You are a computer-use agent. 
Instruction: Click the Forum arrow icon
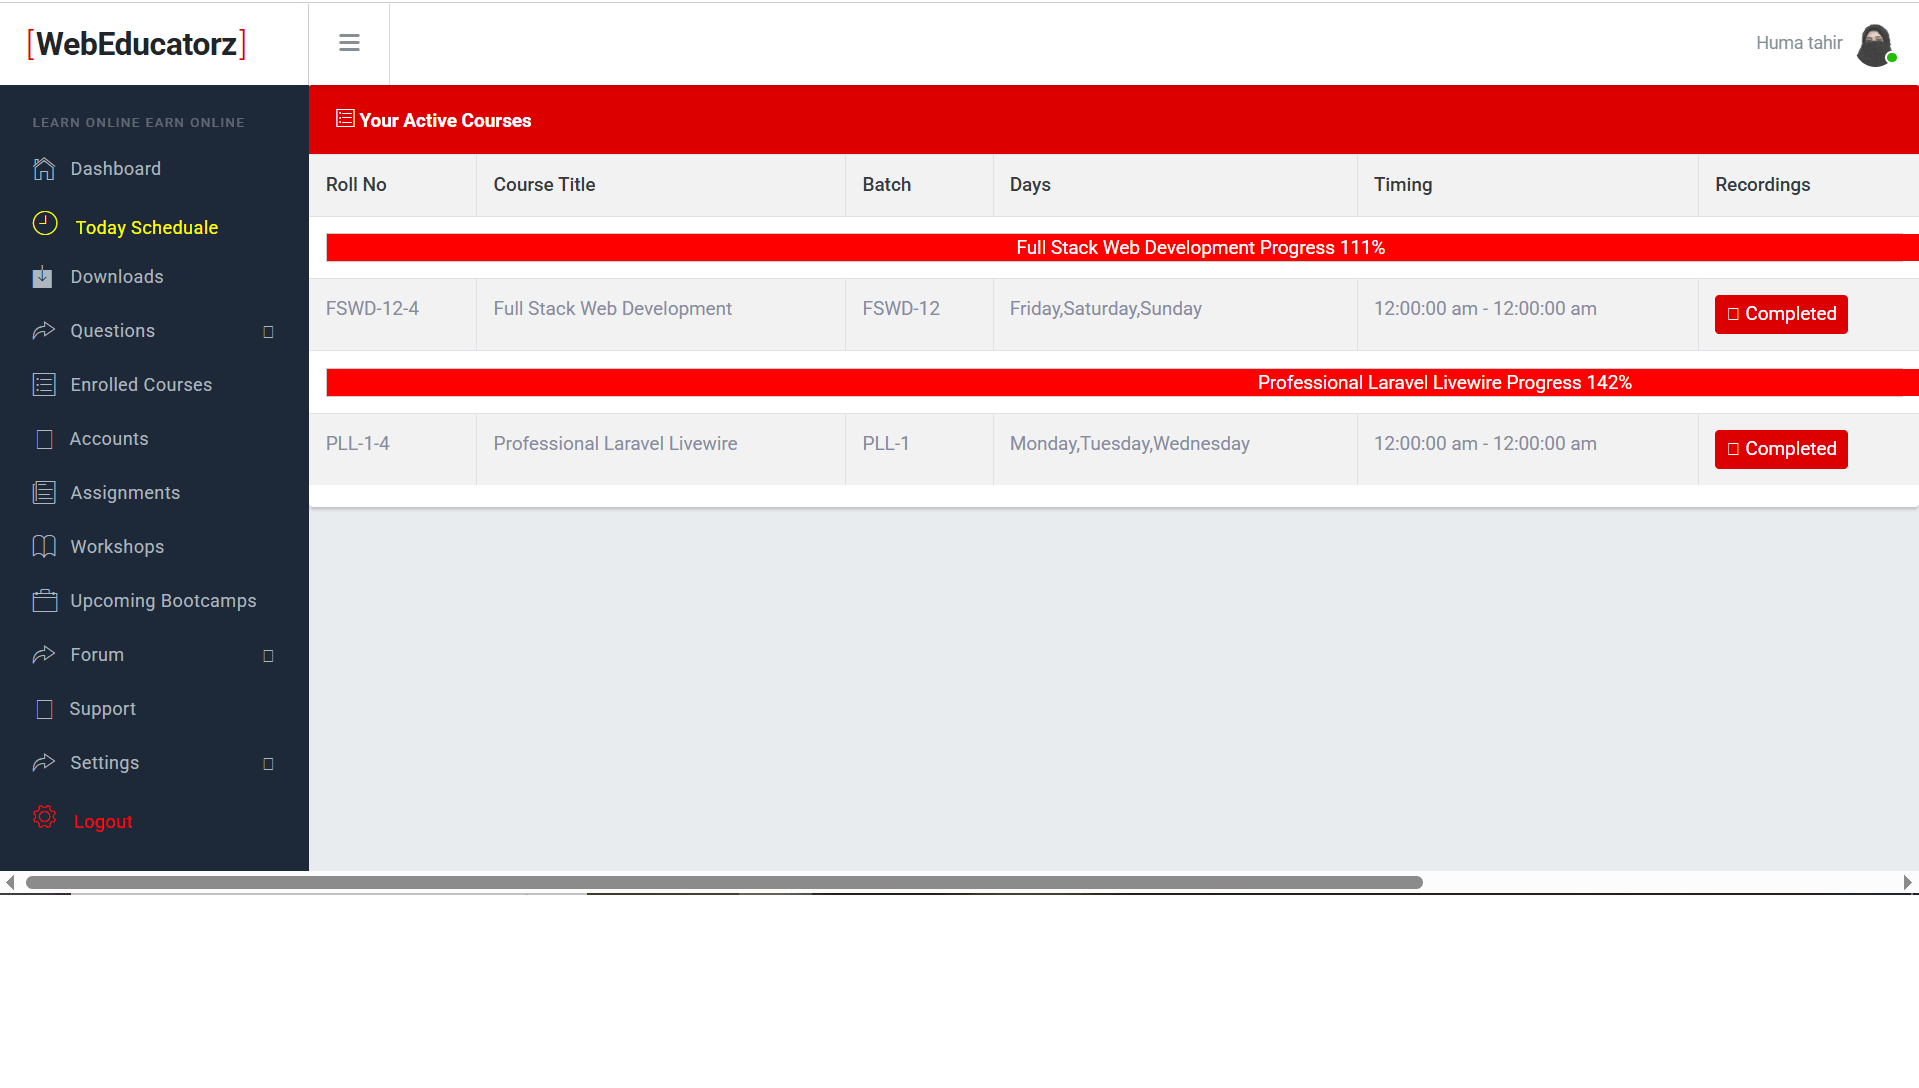click(x=44, y=655)
